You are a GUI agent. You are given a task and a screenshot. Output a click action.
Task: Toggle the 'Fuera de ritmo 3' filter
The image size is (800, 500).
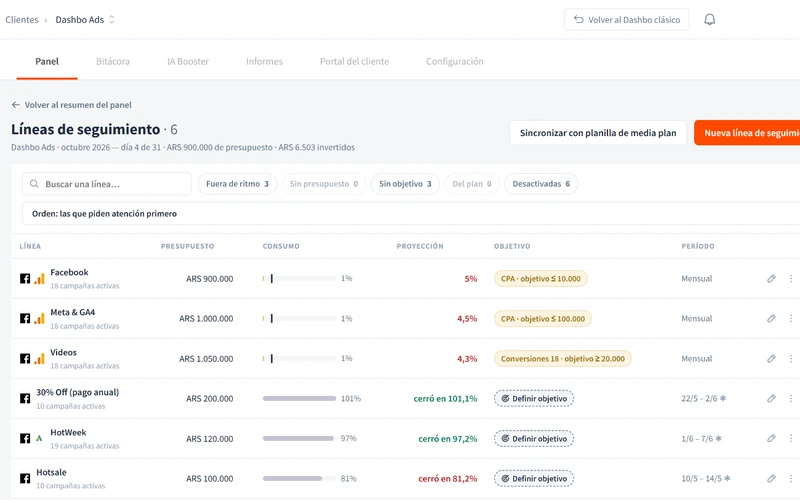(x=237, y=184)
